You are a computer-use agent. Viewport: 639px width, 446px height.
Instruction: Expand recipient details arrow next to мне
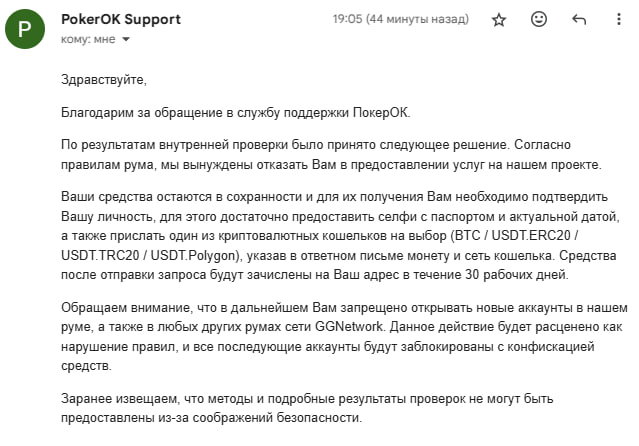[x=127, y=39]
